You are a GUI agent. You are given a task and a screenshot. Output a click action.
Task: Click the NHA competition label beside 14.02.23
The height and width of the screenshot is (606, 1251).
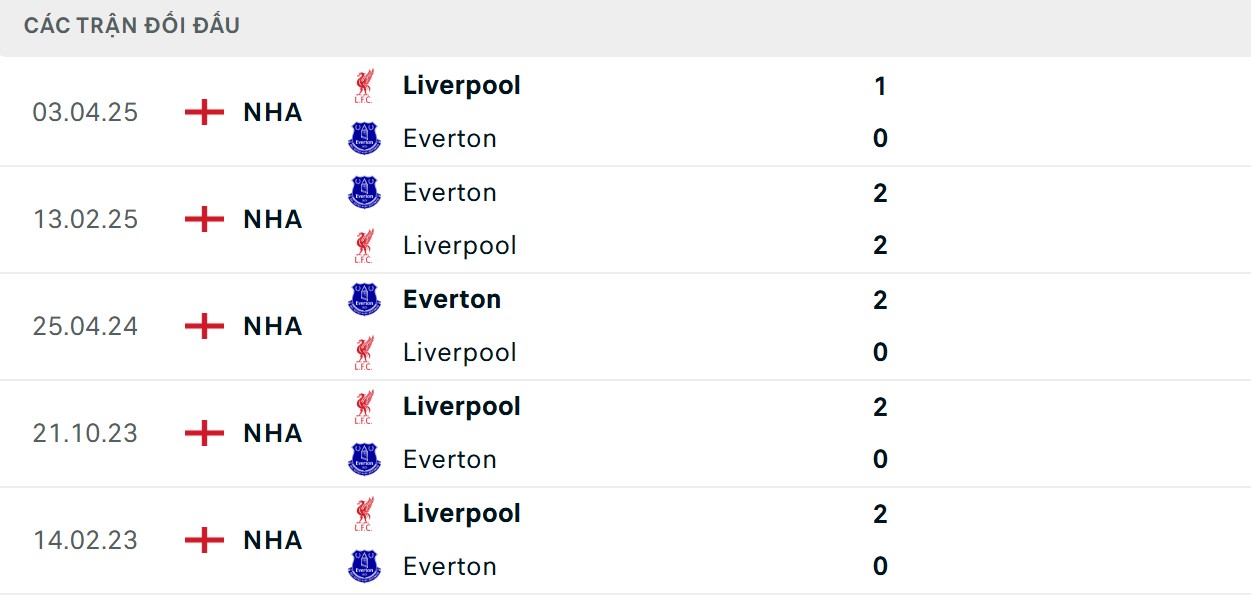(271, 540)
